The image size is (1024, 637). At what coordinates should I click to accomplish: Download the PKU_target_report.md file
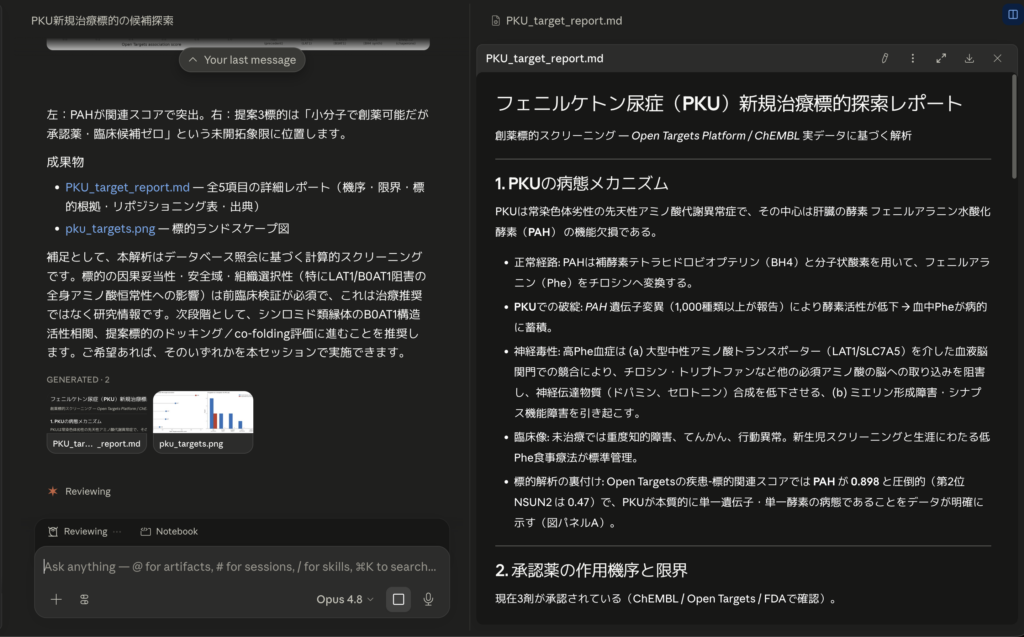tap(969, 58)
